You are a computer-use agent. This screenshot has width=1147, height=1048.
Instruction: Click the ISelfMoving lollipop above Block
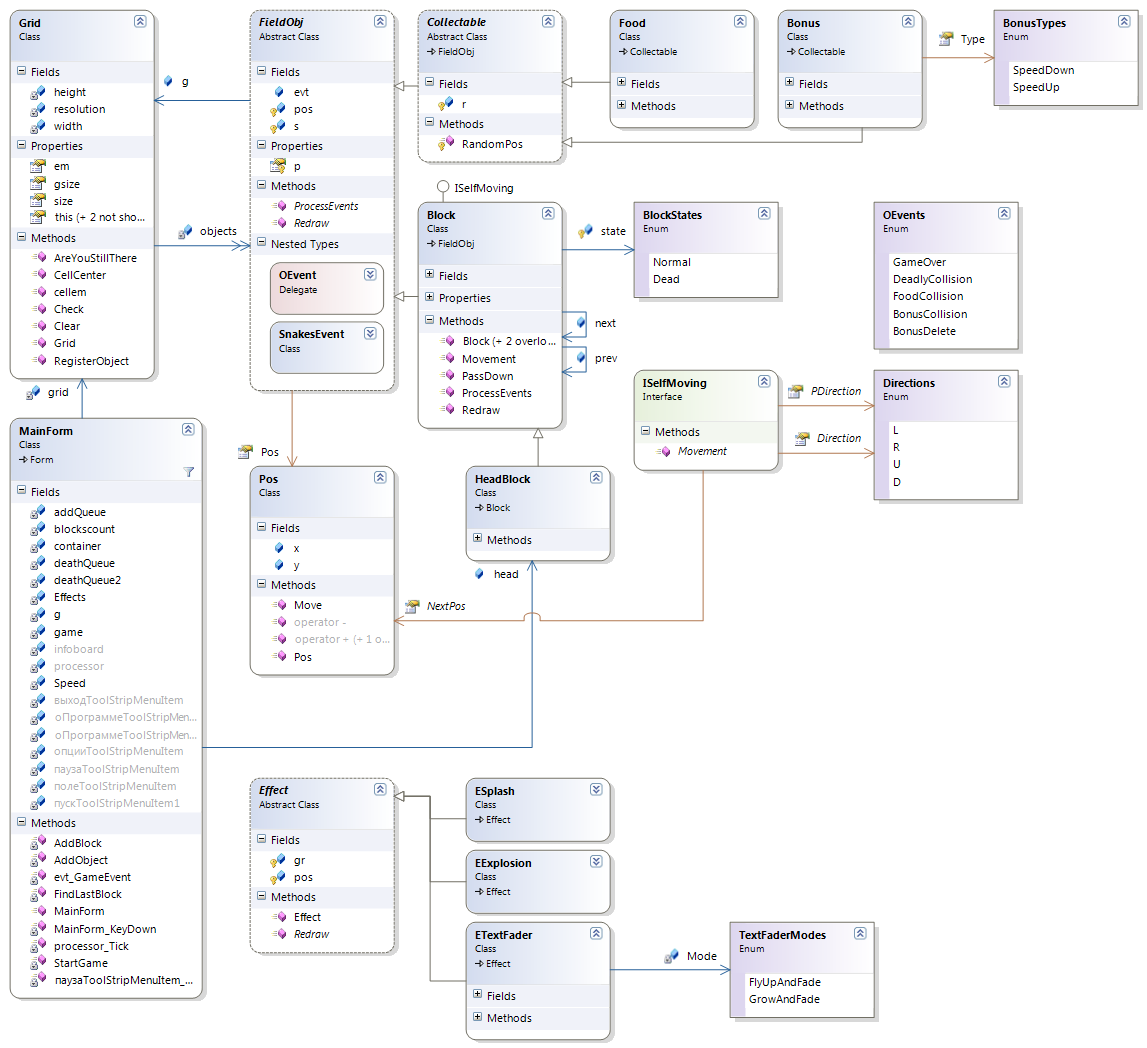[x=443, y=186]
